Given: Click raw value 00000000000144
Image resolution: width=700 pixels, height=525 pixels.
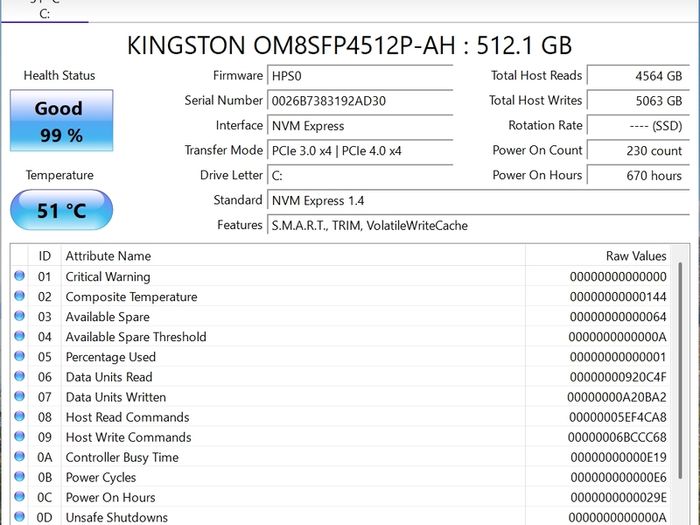Looking at the screenshot, I should [618, 297].
